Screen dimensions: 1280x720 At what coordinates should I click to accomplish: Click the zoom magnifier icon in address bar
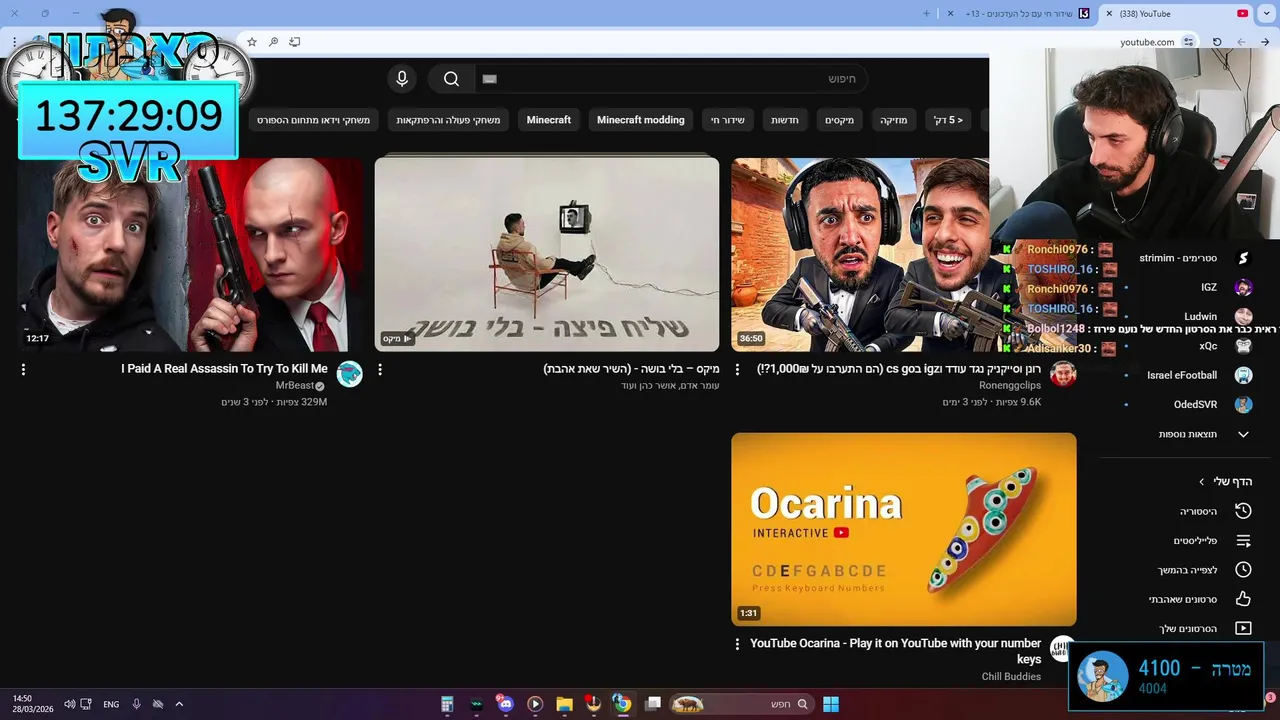pos(273,42)
